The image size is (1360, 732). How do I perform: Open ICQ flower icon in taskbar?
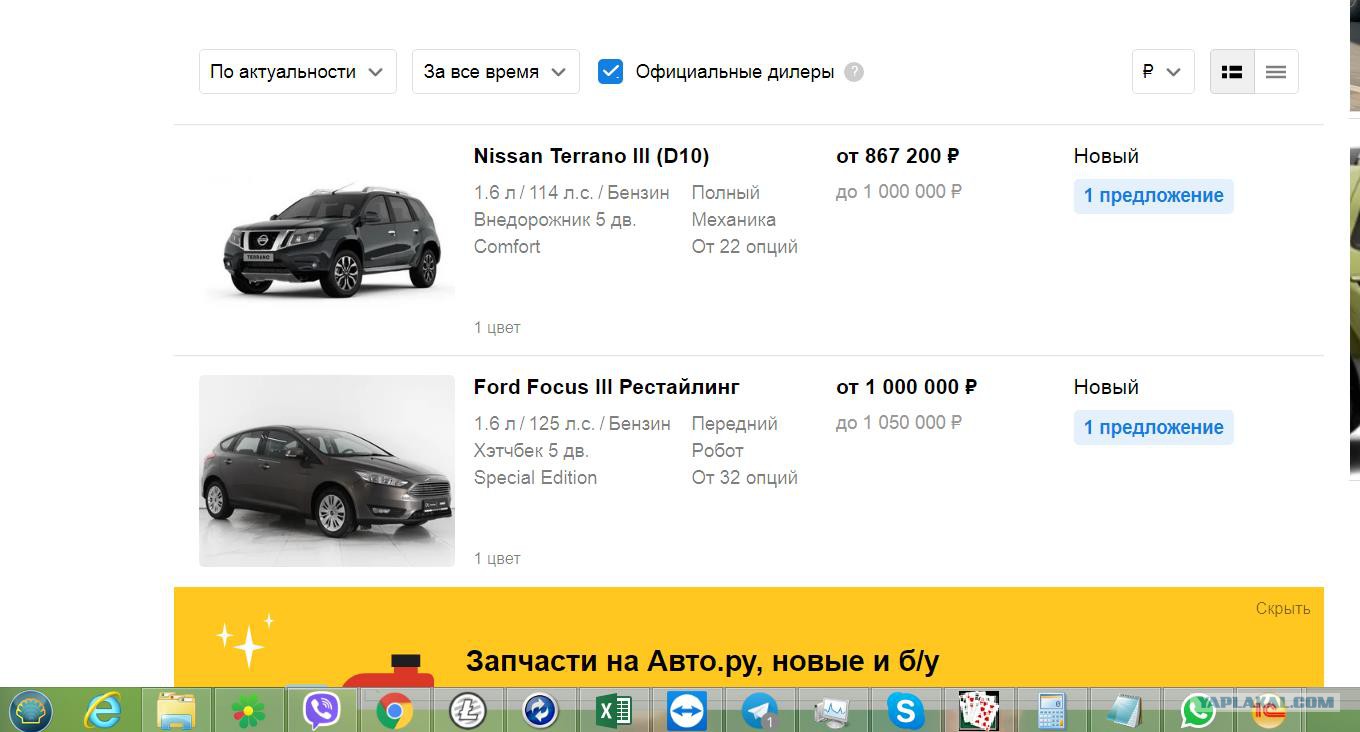click(x=248, y=711)
